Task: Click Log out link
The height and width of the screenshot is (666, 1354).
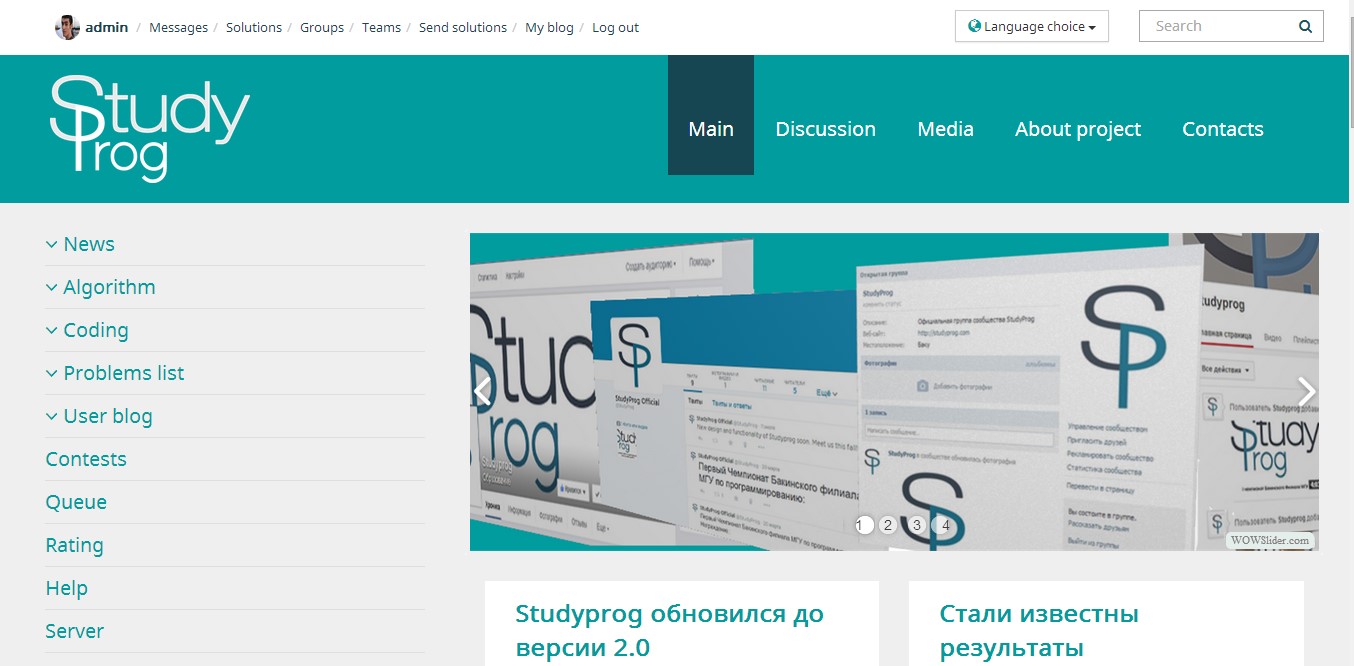Action: click(616, 28)
